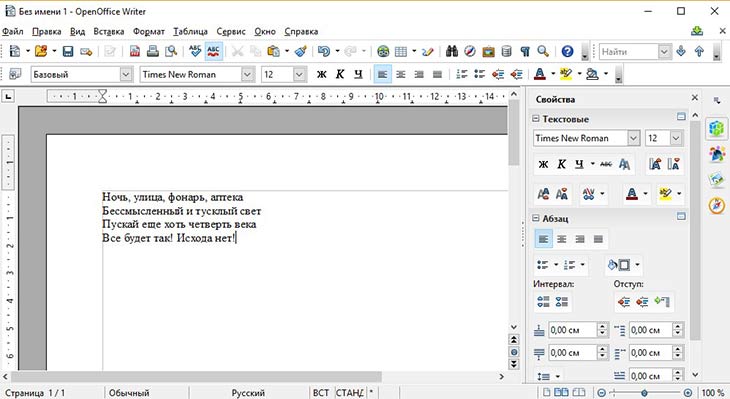Toggle Justified alignment in formatting toolbar

(x=437, y=74)
